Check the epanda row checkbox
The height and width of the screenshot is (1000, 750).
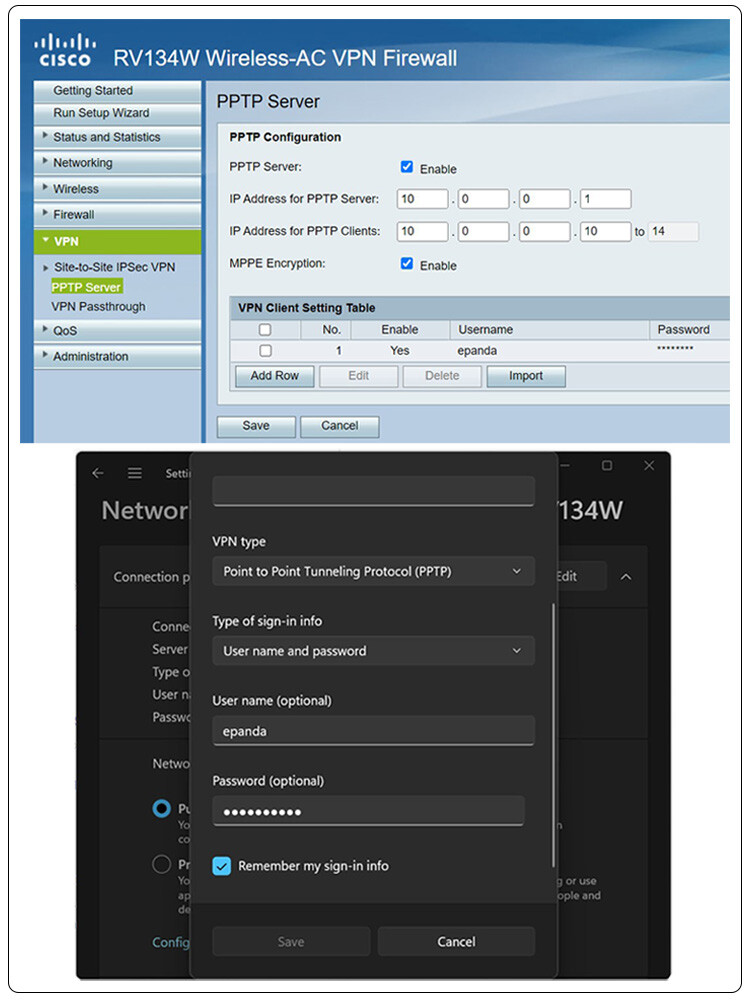pos(265,351)
